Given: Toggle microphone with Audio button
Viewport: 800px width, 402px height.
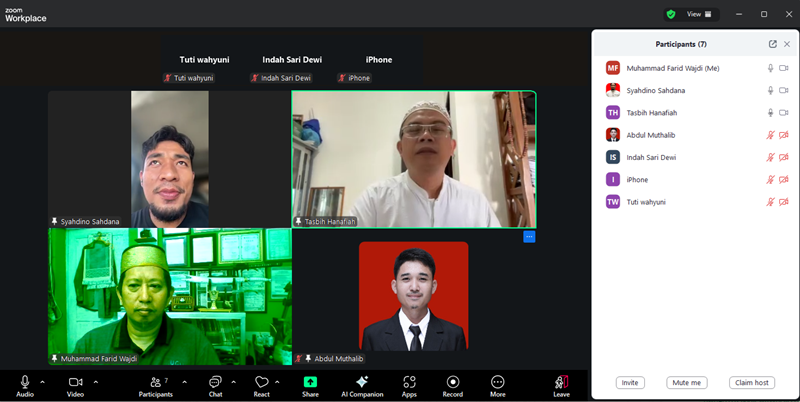Looking at the screenshot, I should (x=25, y=386).
